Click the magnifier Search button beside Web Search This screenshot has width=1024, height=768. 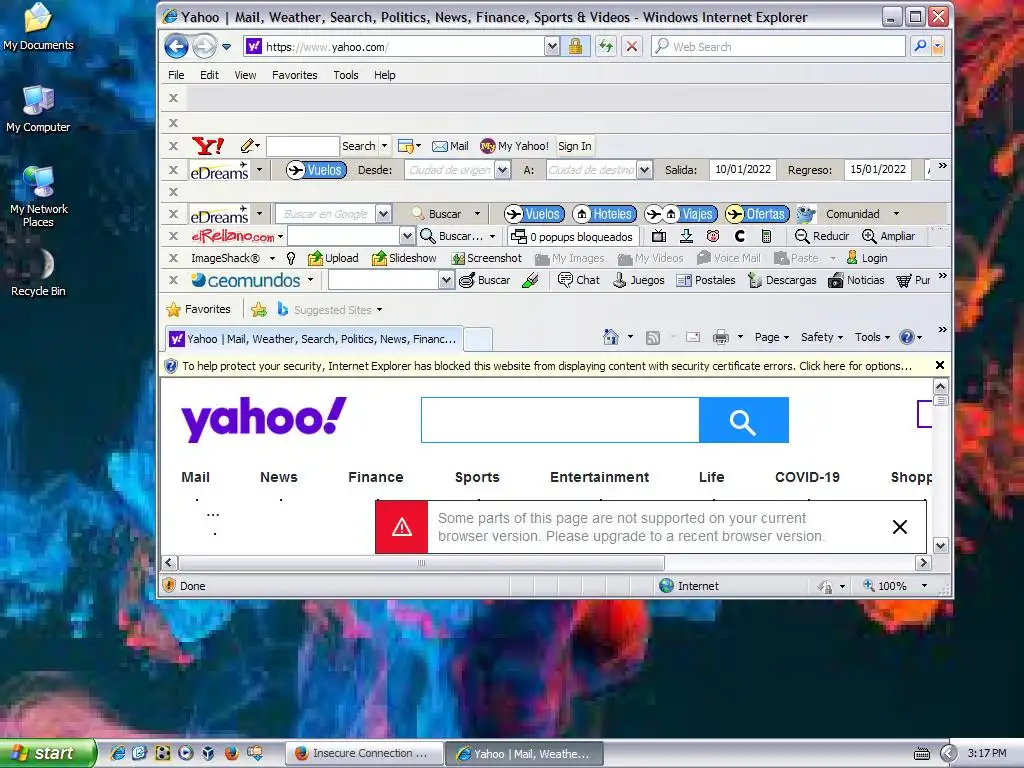(x=920, y=46)
